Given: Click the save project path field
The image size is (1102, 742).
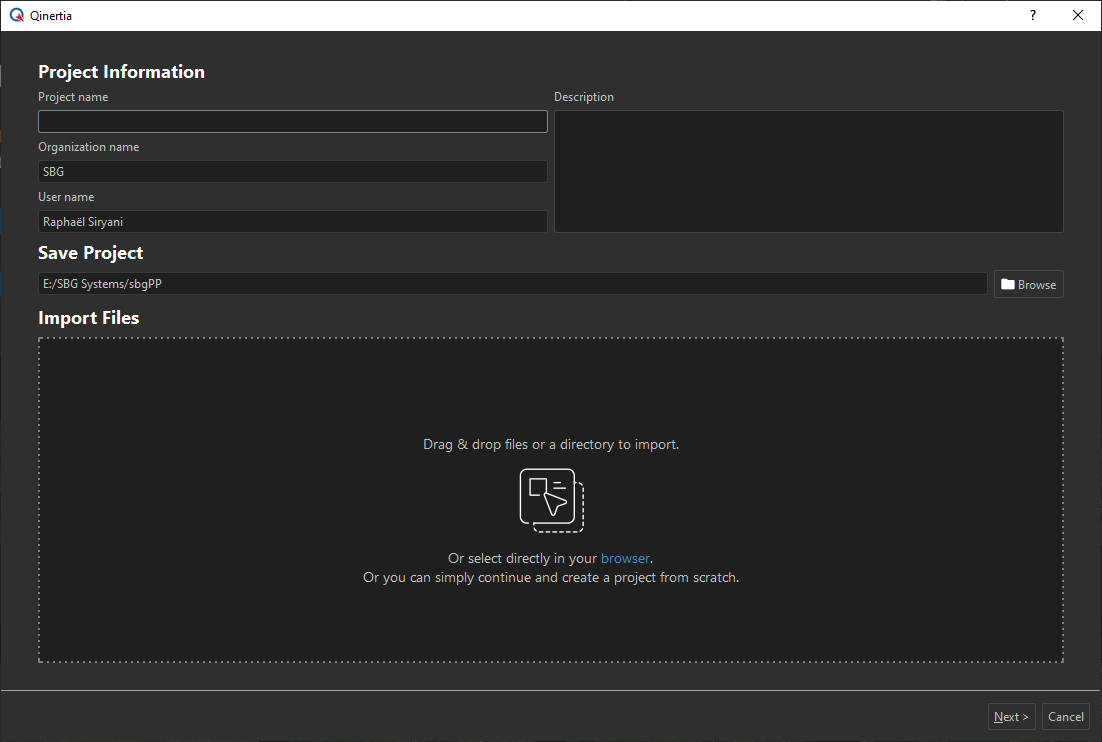Looking at the screenshot, I should [x=512, y=284].
